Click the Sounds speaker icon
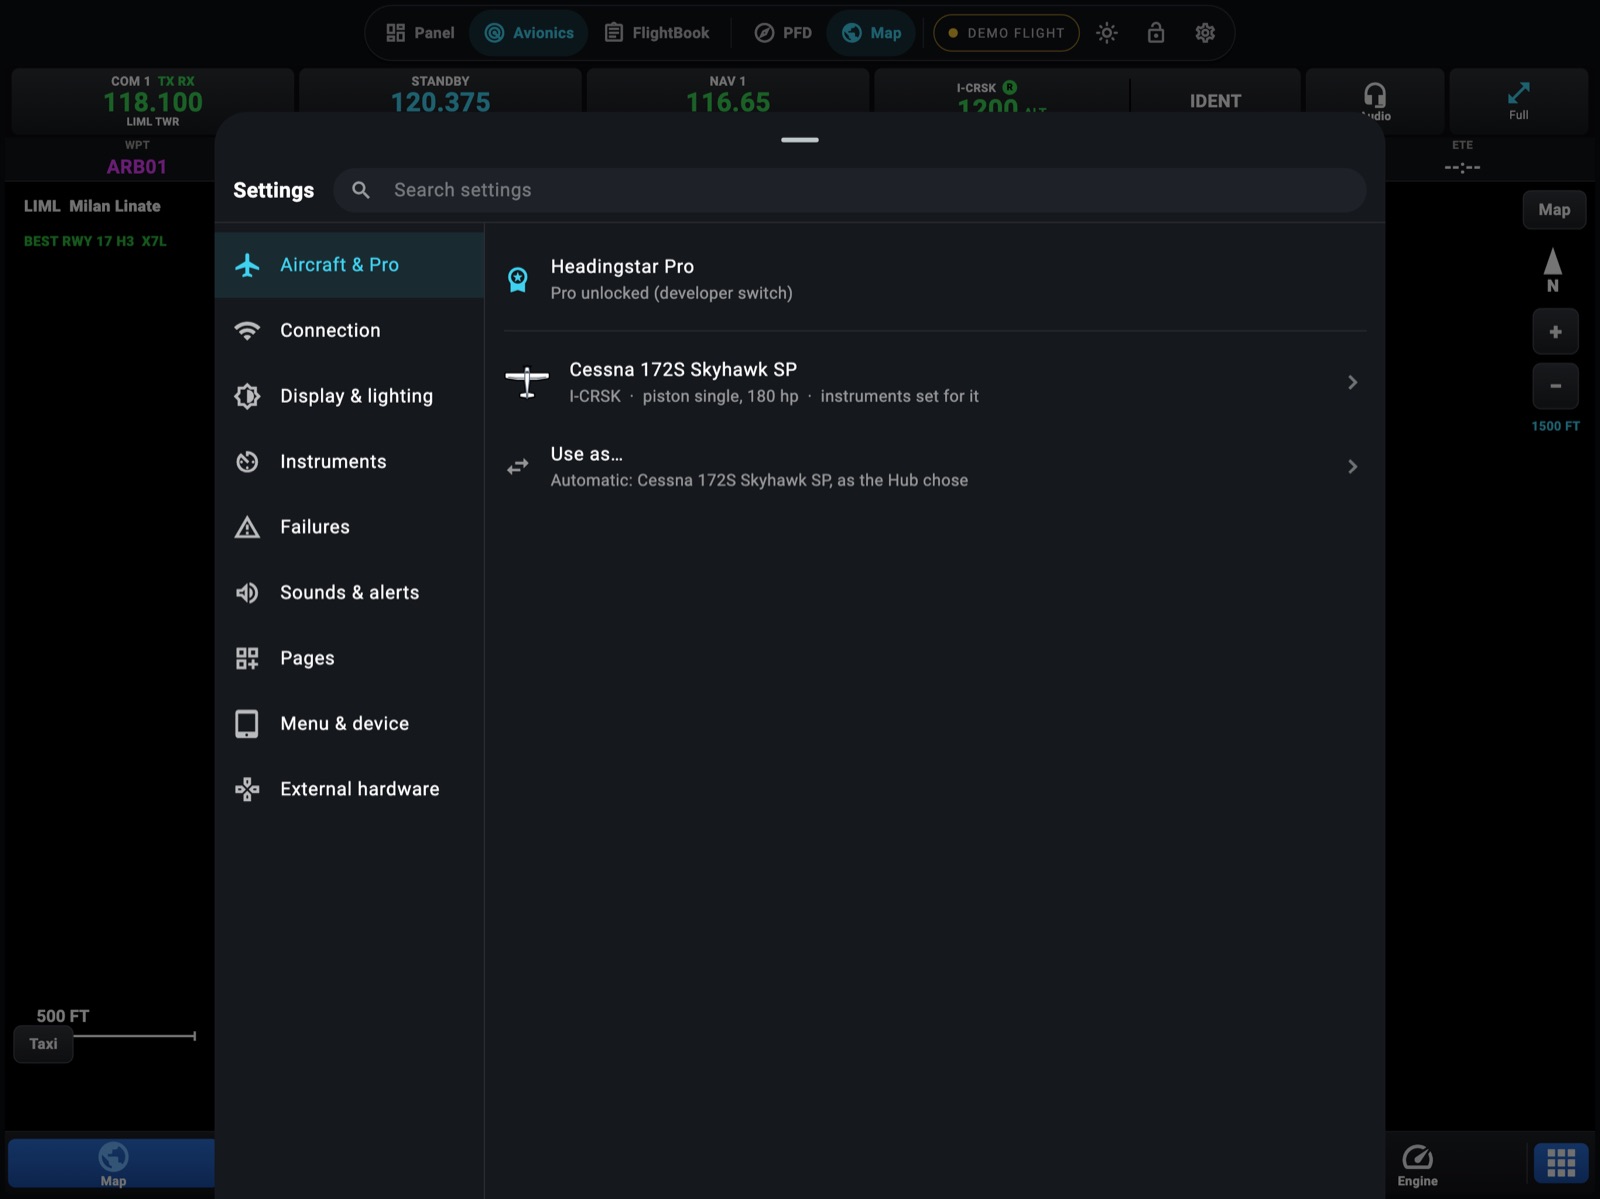The image size is (1600, 1199). pos(247,593)
